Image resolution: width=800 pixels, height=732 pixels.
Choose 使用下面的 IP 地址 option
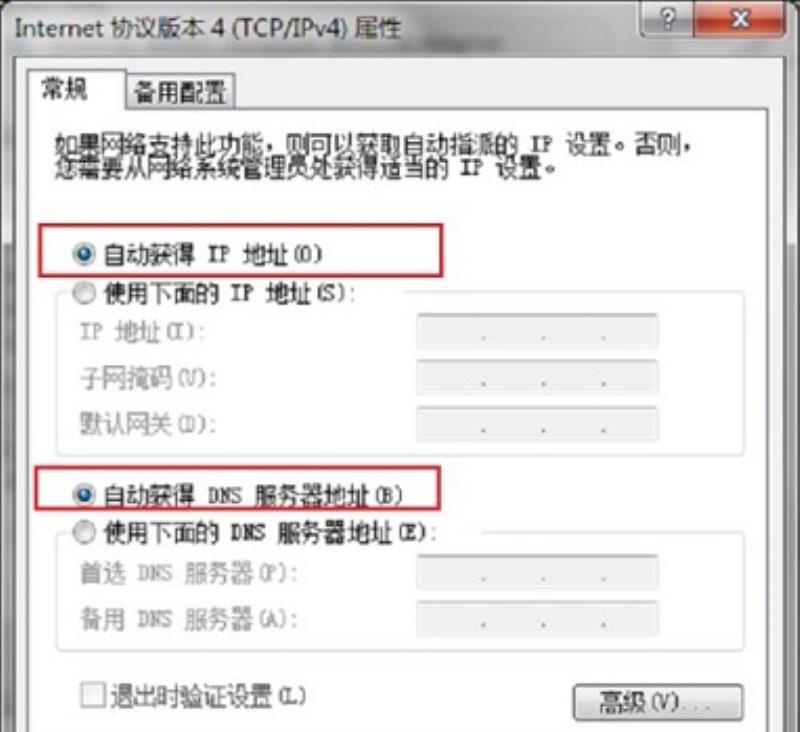(x=84, y=293)
